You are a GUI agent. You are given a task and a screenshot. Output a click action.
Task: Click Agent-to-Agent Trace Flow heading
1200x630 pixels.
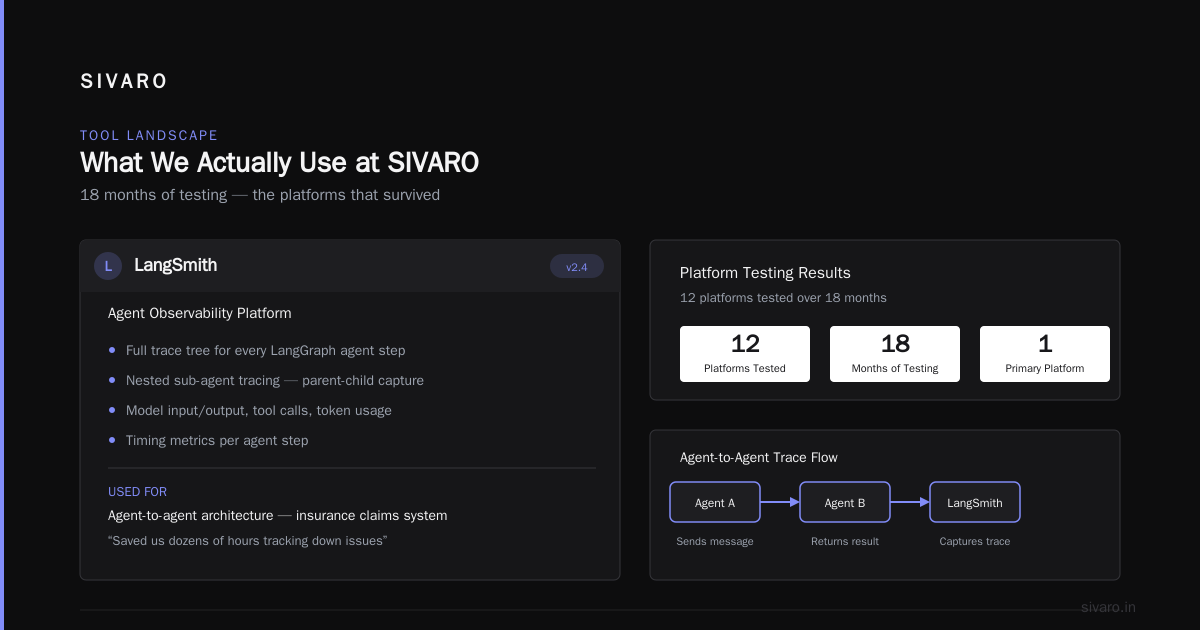click(x=759, y=458)
